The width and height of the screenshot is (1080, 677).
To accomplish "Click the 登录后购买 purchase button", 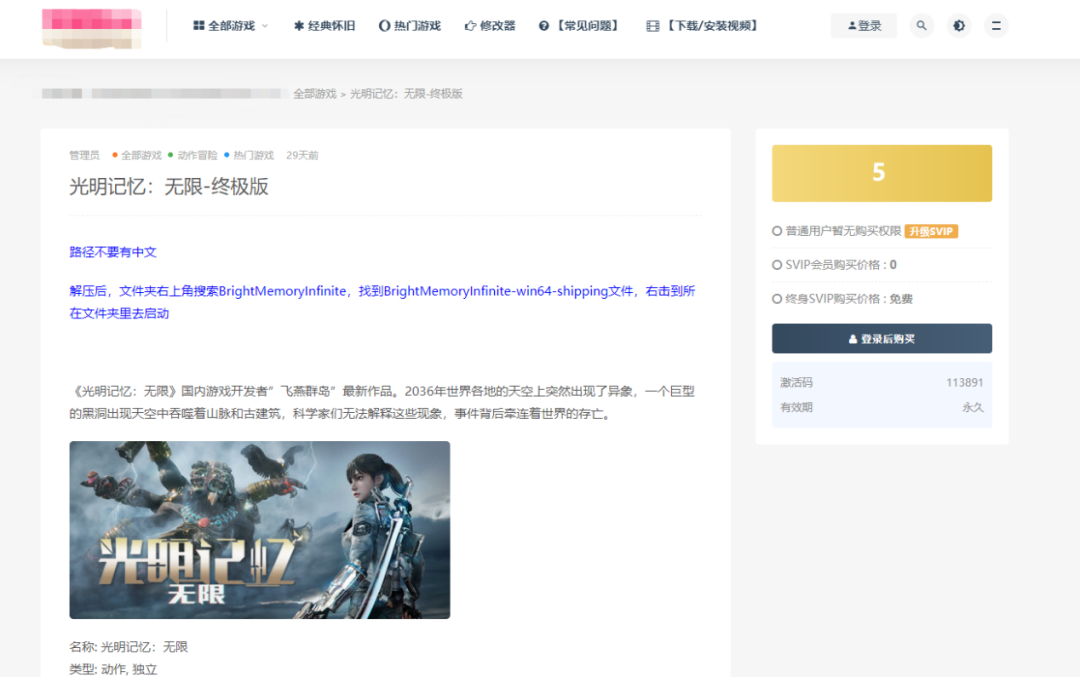I will [882, 339].
